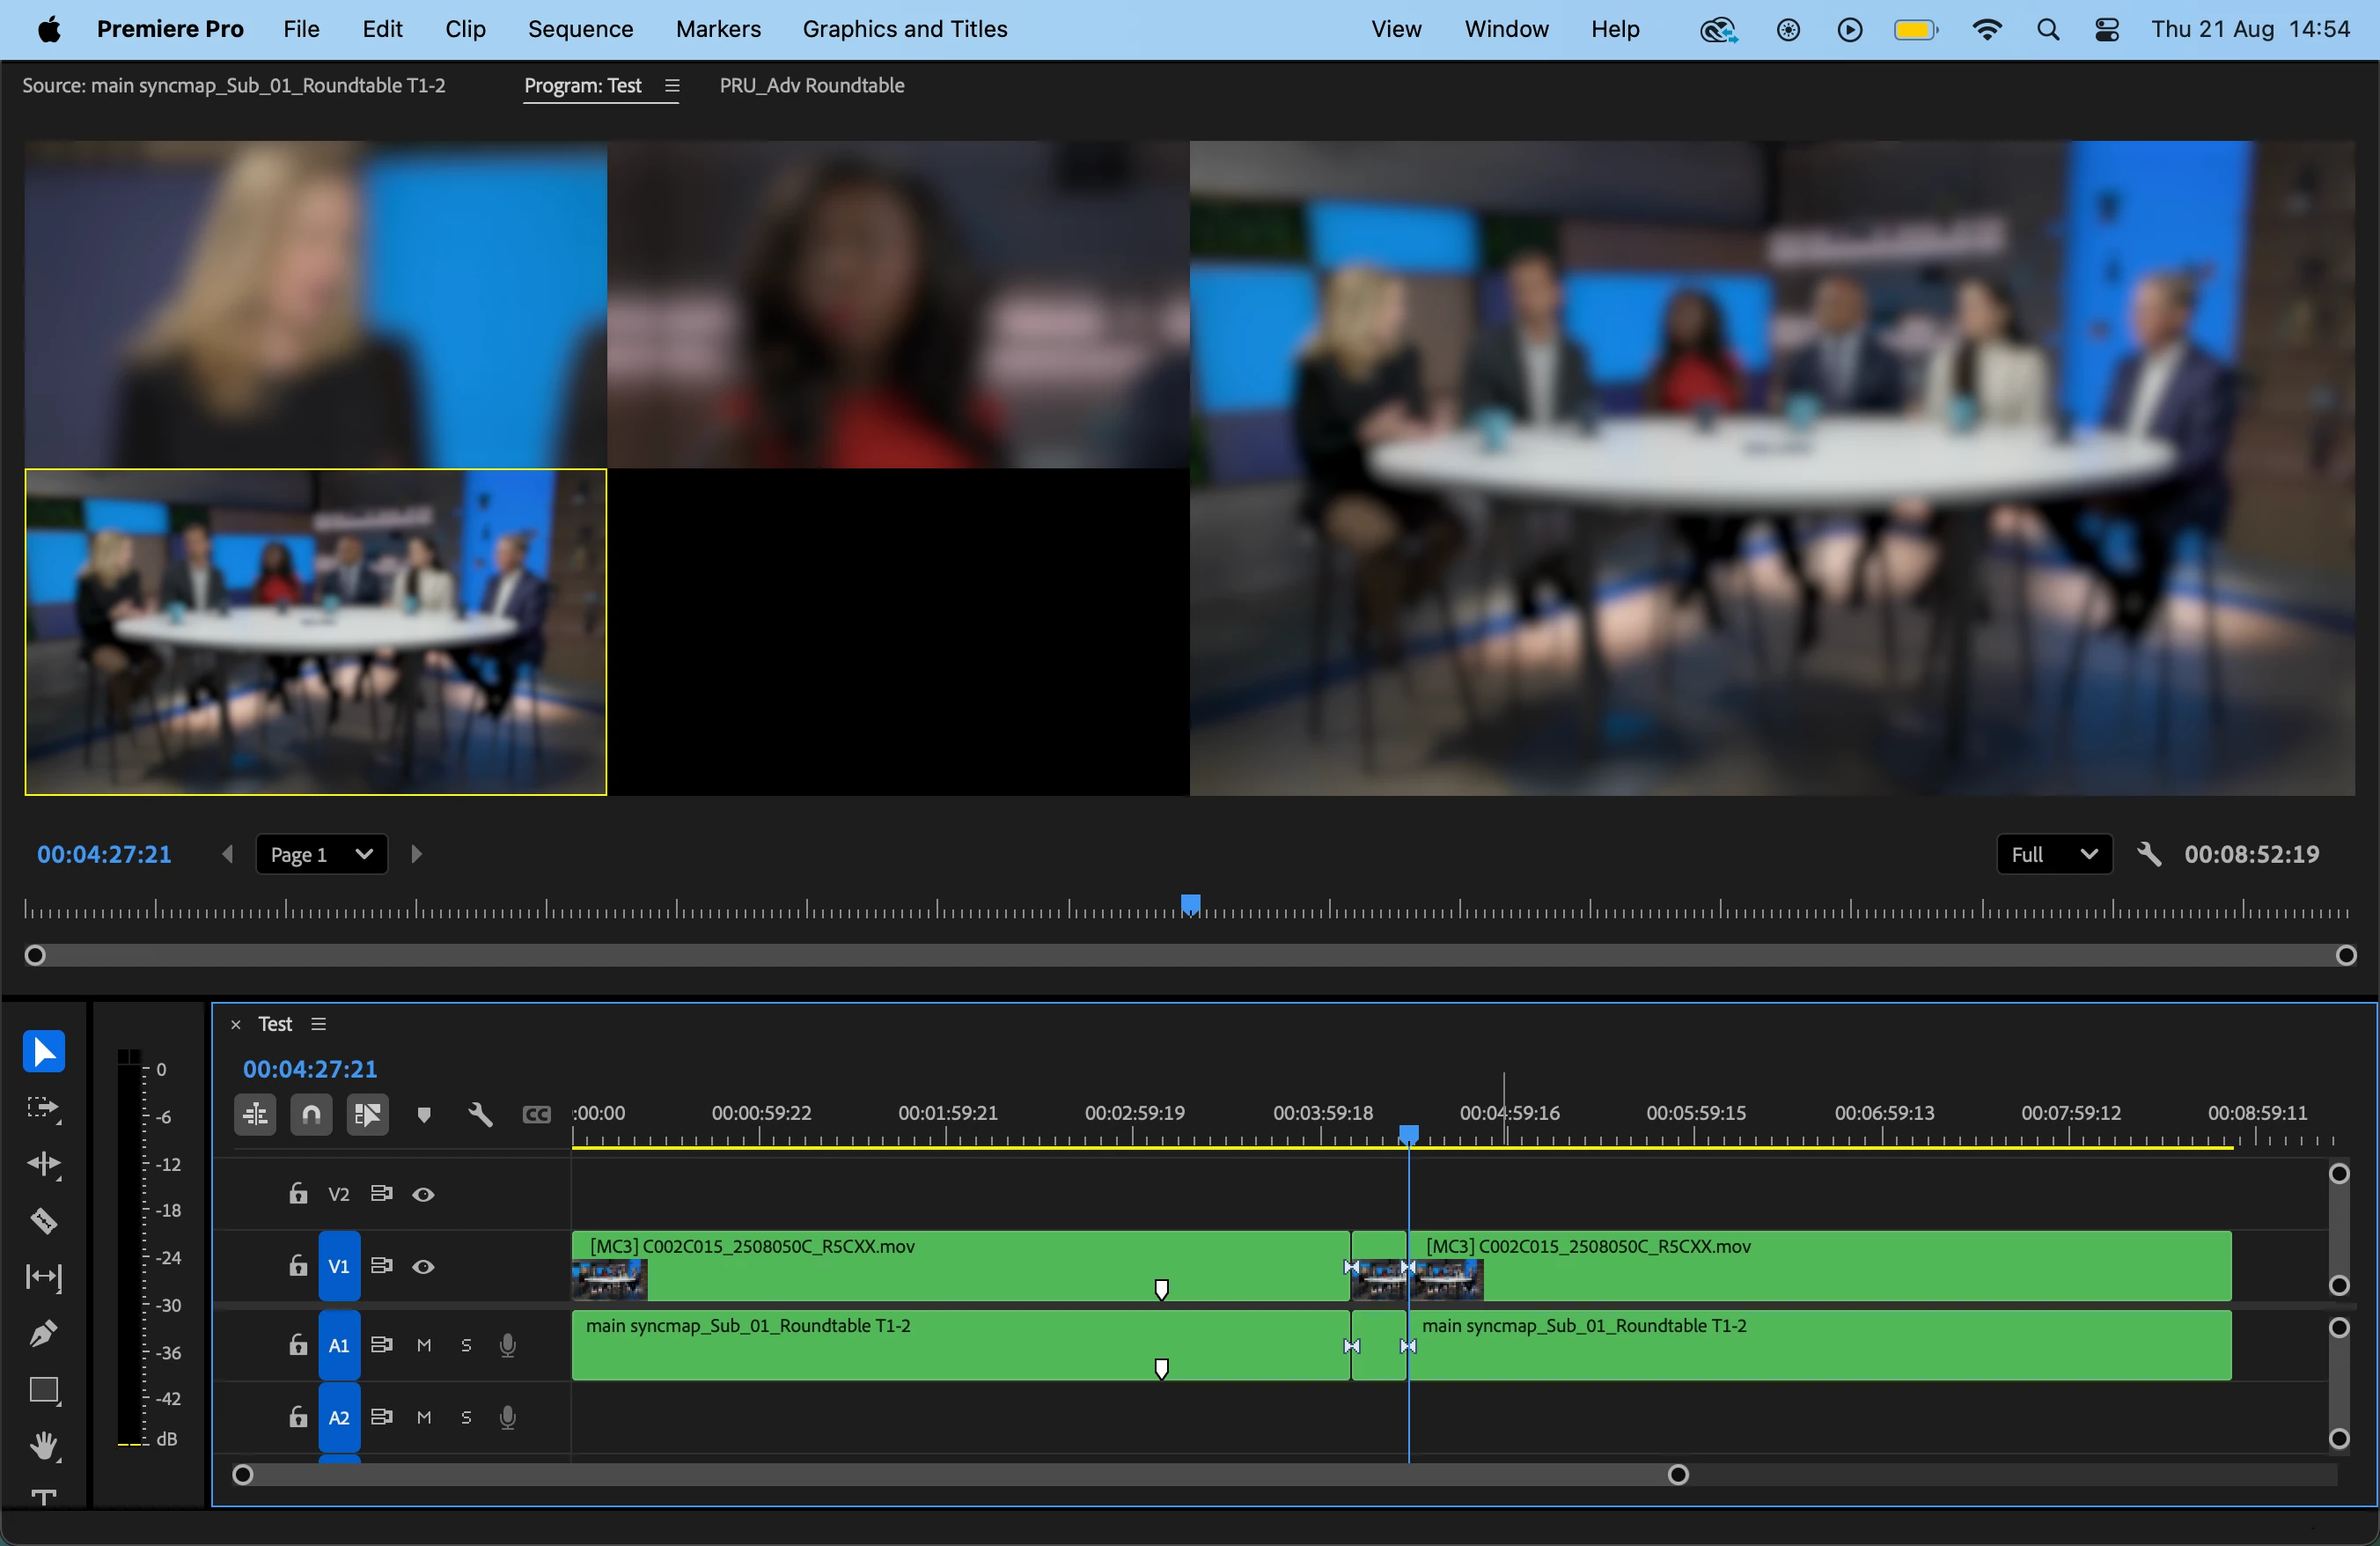2380x1546 pixels.
Task: Toggle V1 track output eye
Action: [x=423, y=1267]
